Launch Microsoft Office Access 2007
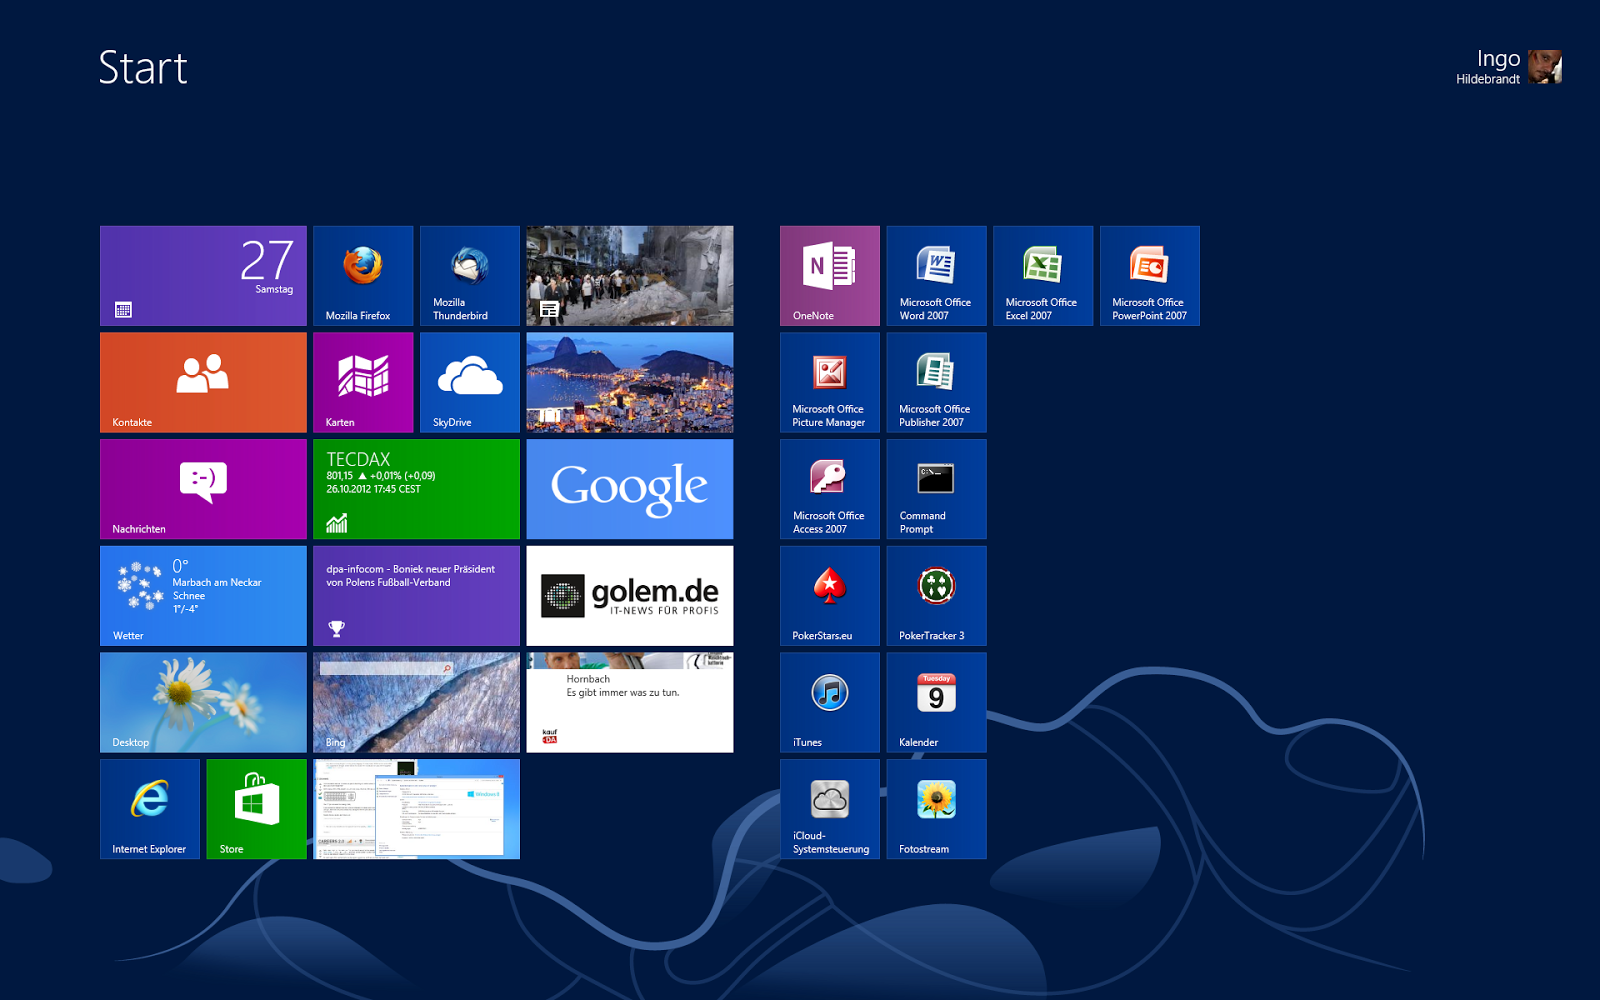 (x=830, y=489)
